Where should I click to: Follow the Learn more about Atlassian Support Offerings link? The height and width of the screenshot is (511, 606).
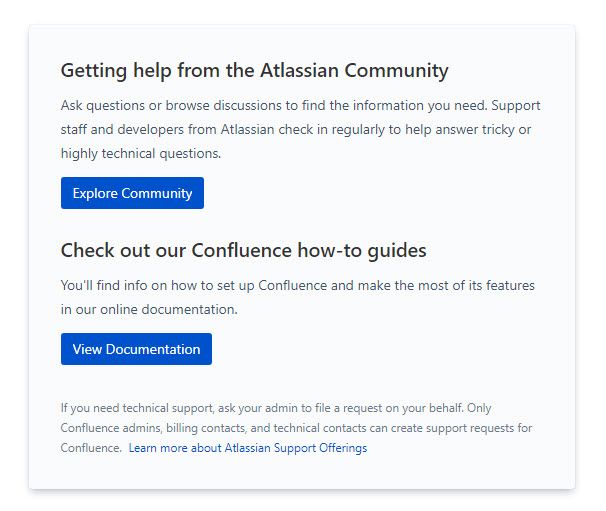[248, 448]
